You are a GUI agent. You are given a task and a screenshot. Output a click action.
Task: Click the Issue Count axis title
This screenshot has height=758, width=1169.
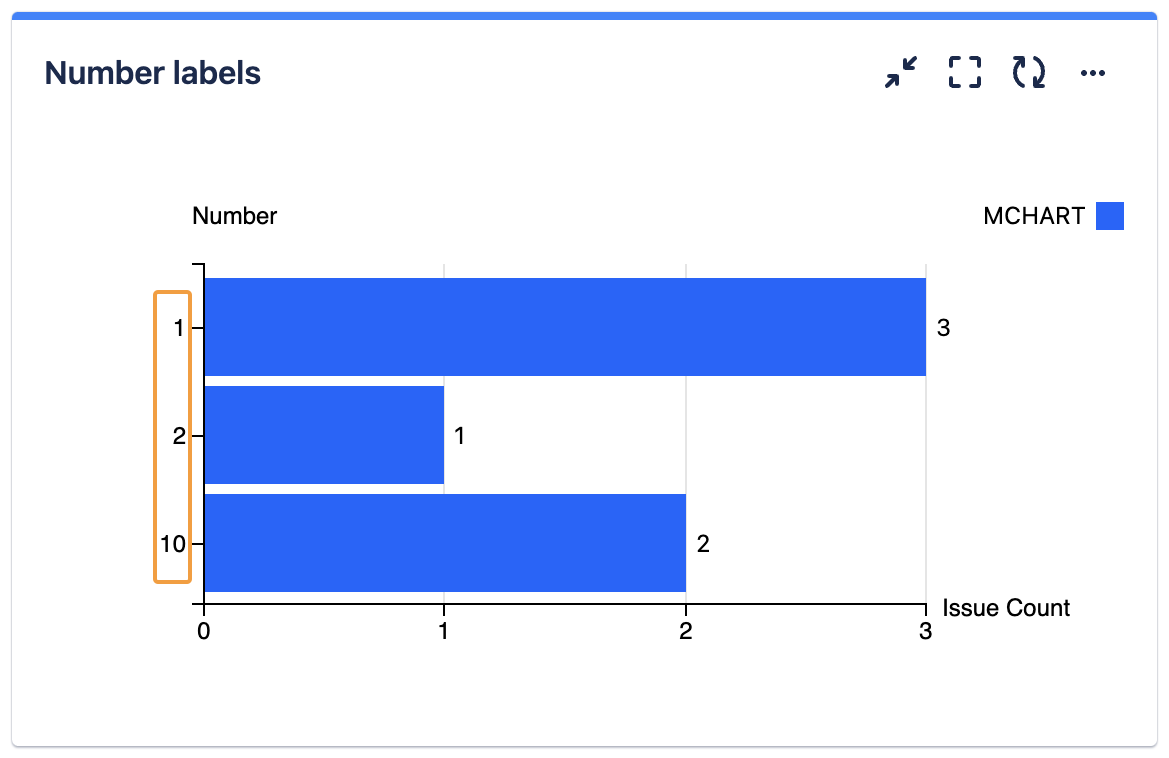pyautogui.click(x=1006, y=608)
